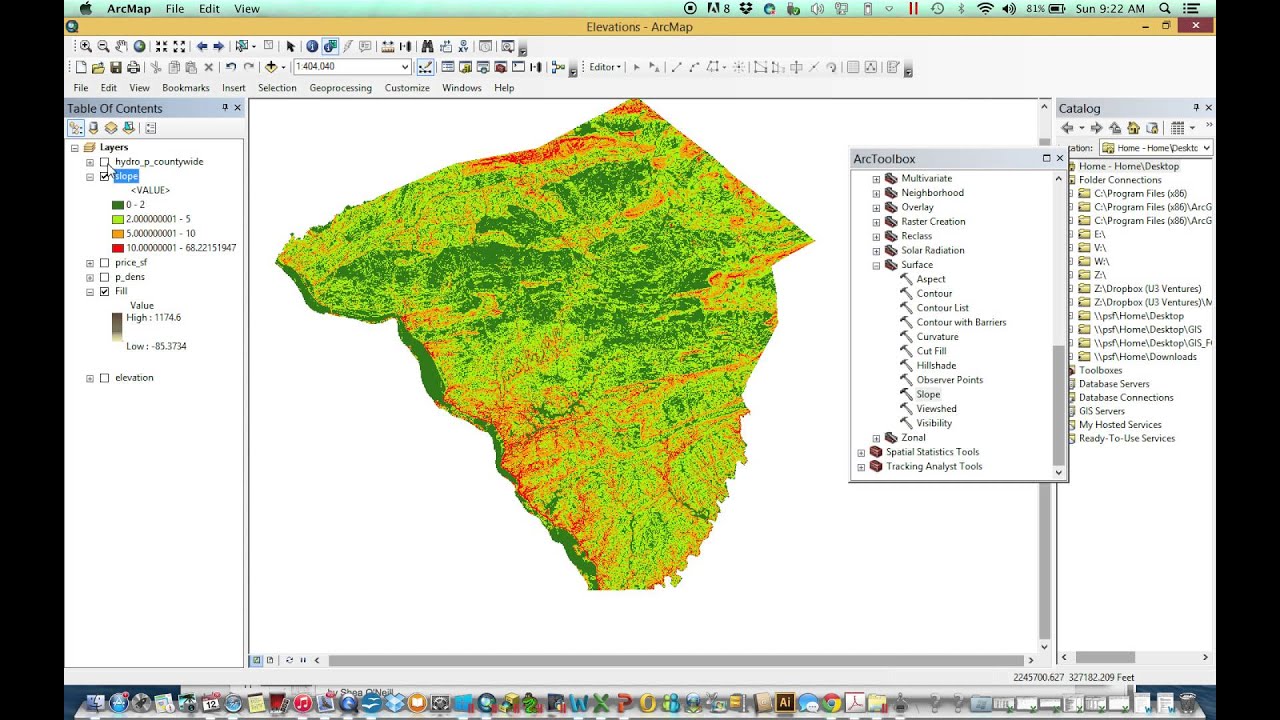The width and height of the screenshot is (1280, 720).
Task: Select the Measure tool
Action: [x=388, y=46]
